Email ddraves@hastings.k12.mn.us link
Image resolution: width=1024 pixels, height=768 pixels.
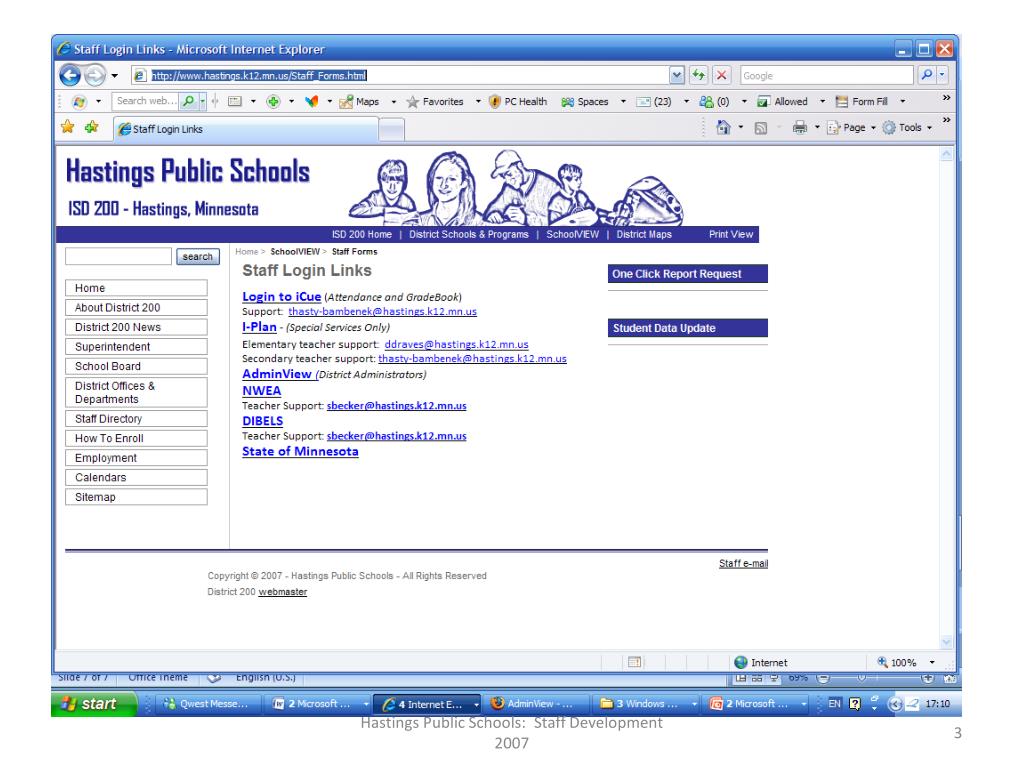pyautogui.click(x=456, y=344)
